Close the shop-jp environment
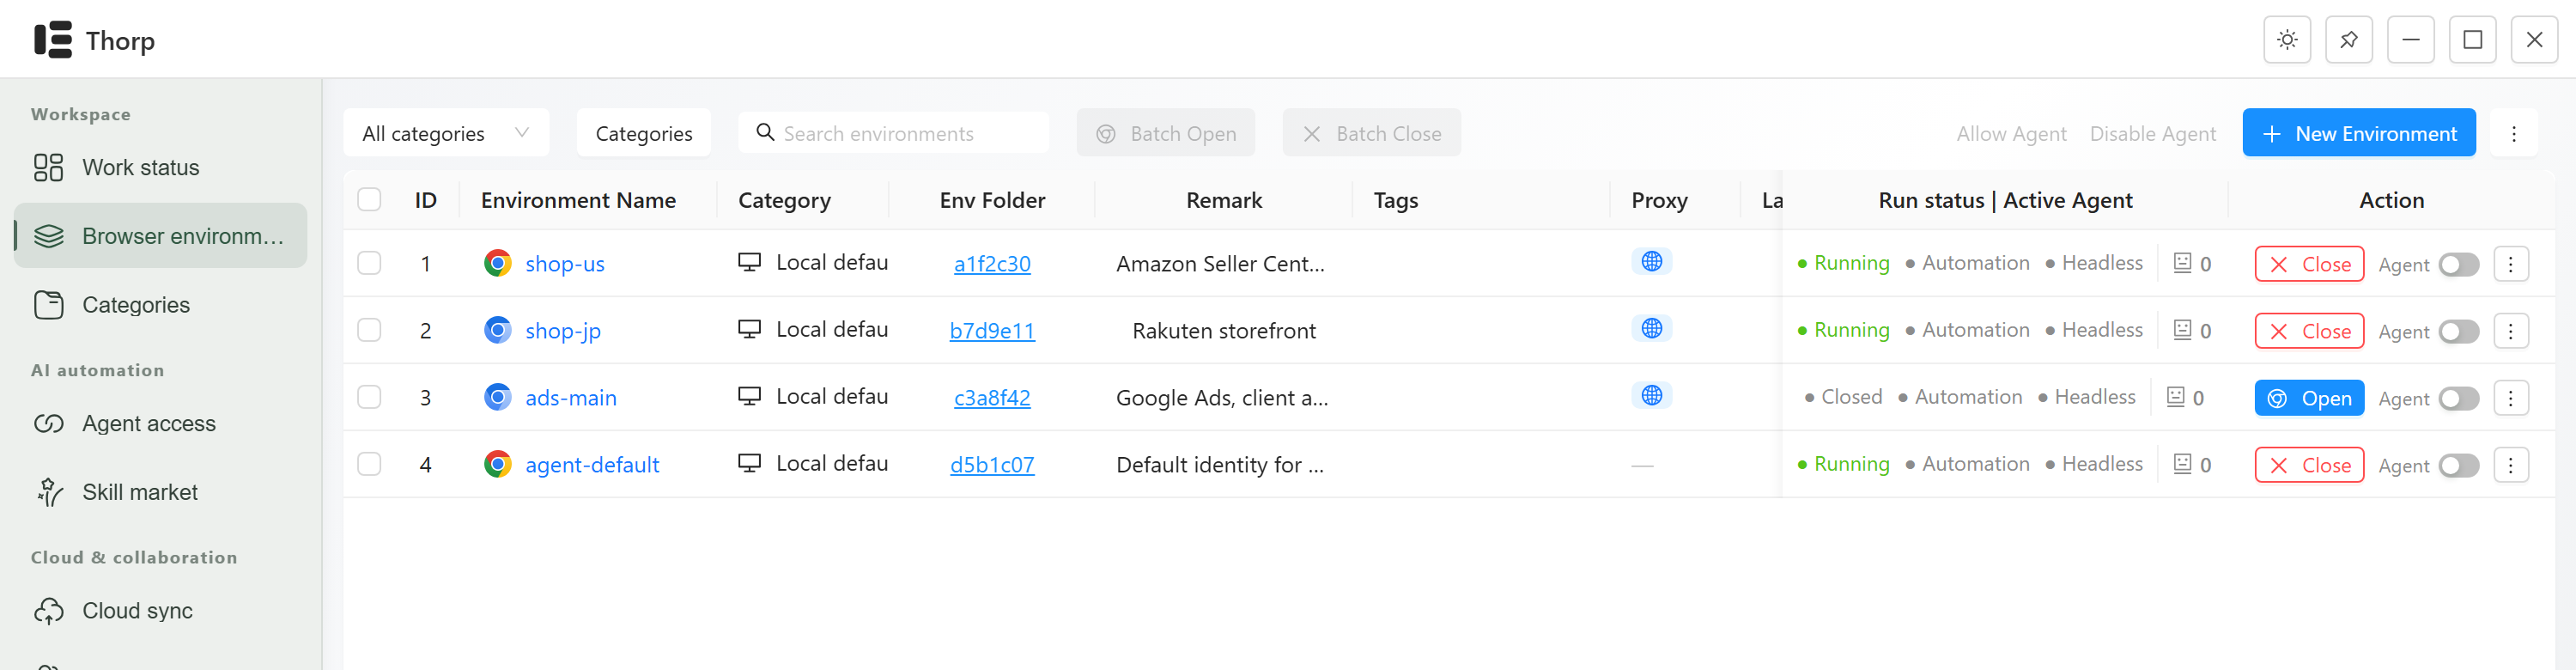The image size is (2576, 670). (2309, 331)
